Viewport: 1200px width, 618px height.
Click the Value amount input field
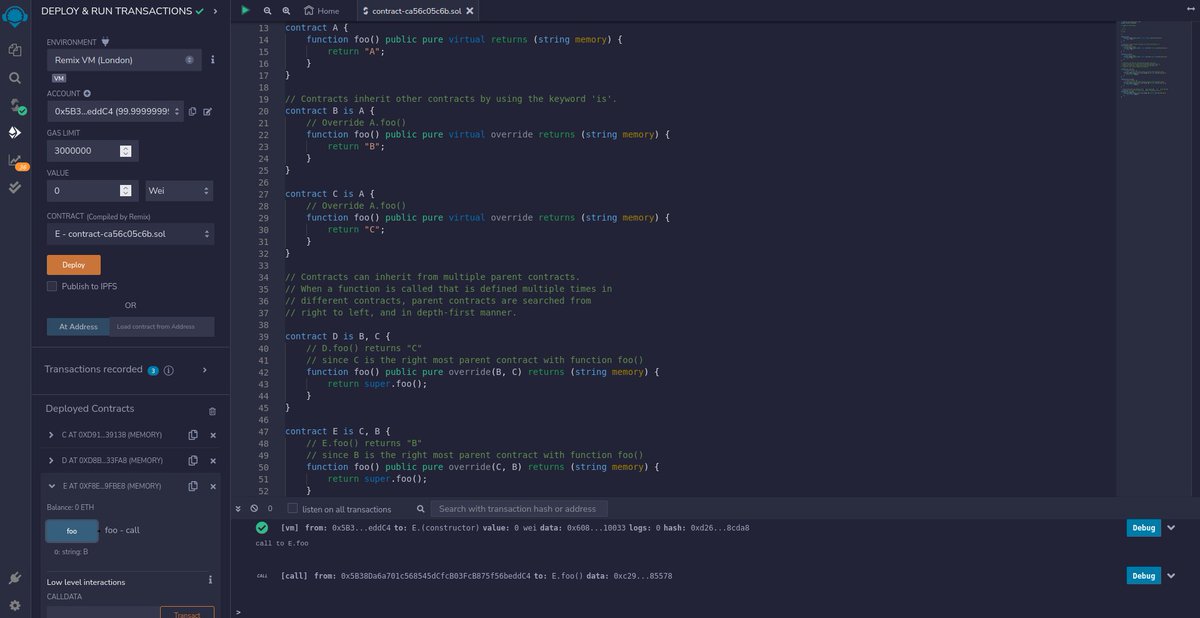coord(93,190)
